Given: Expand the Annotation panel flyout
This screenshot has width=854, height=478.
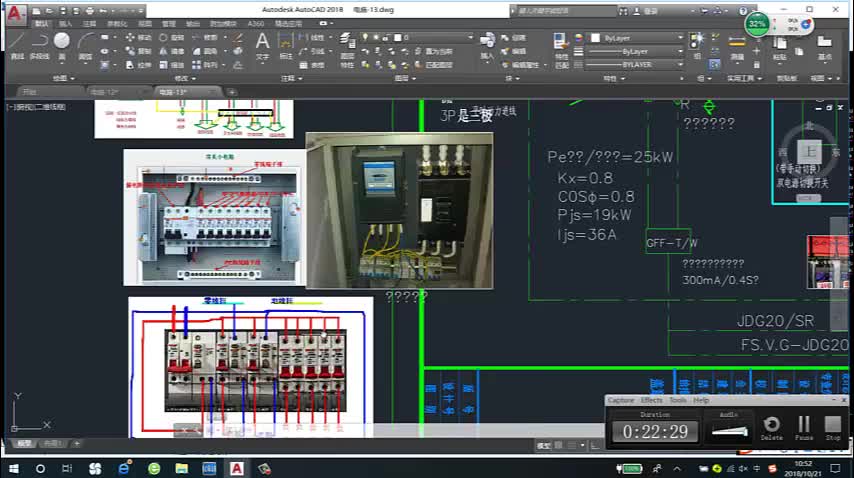Looking at the screenshot, I should point(291,78).
